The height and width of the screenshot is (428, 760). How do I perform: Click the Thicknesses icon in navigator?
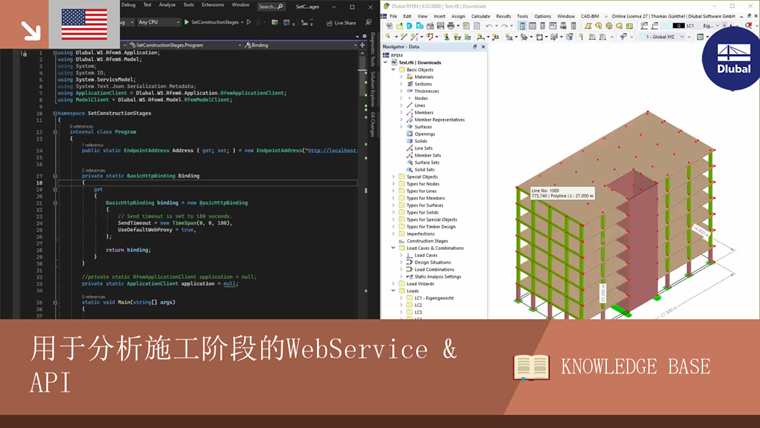point(410,91)
